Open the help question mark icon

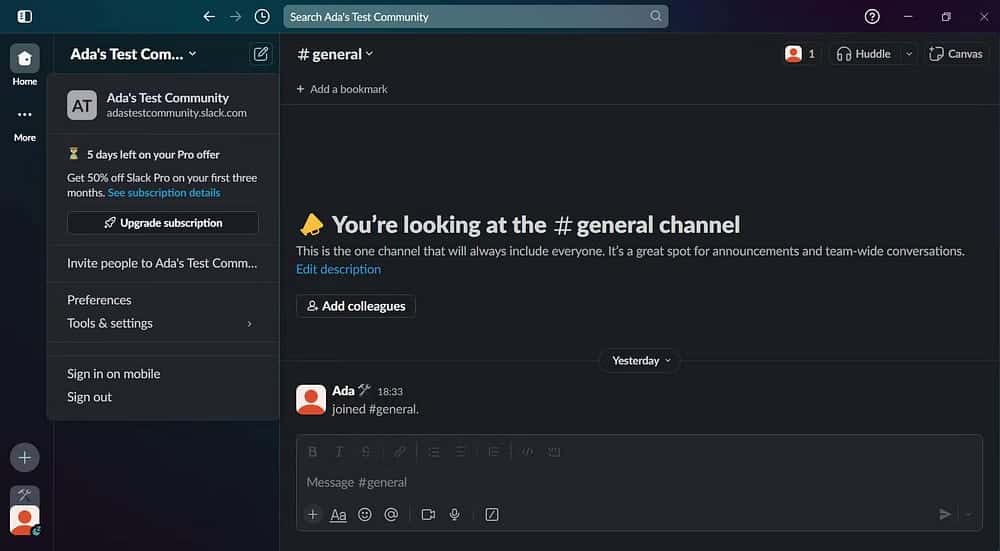tap(872, 17)
